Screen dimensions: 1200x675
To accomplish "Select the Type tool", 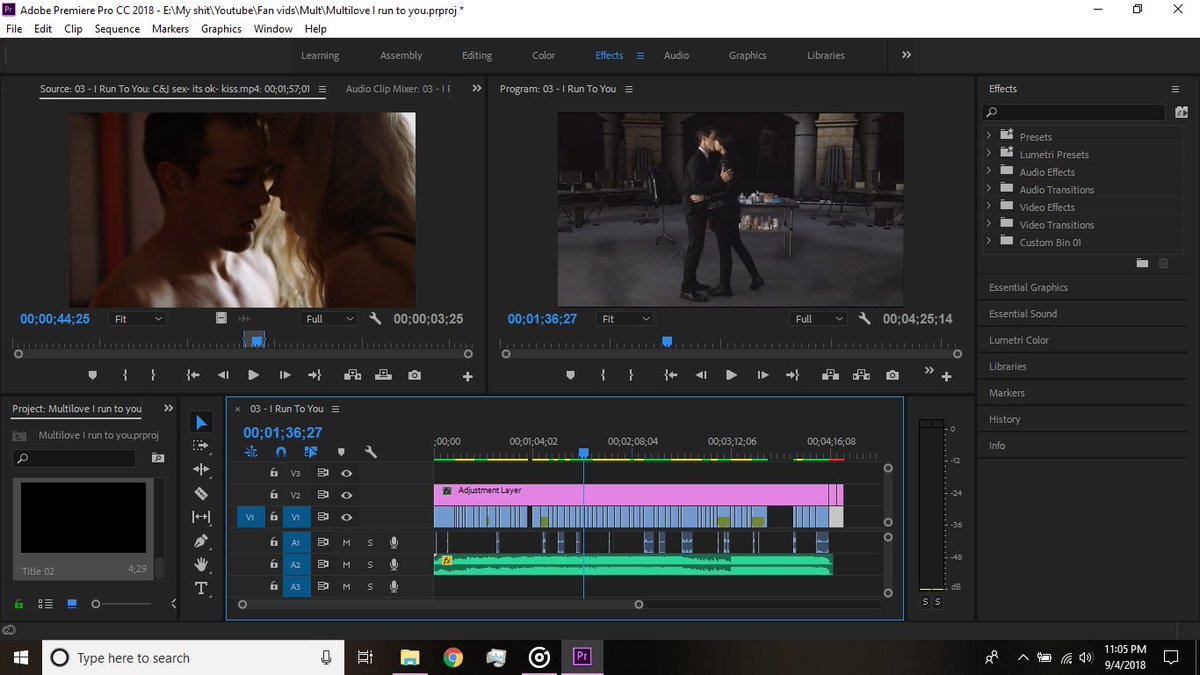I will point(201,588).
